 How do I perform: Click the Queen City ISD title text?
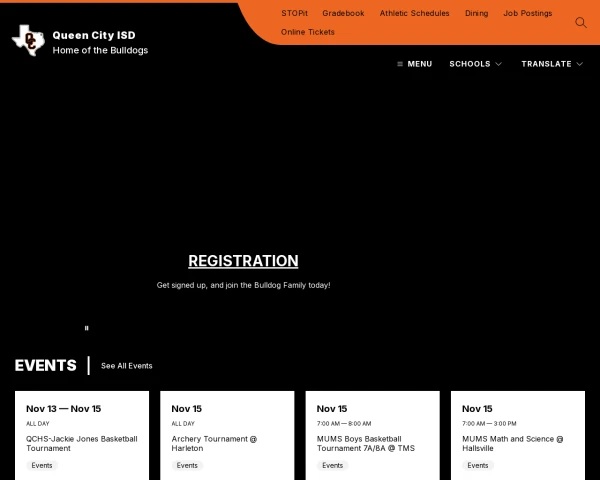pyautogui.click(x=94, y=35)
